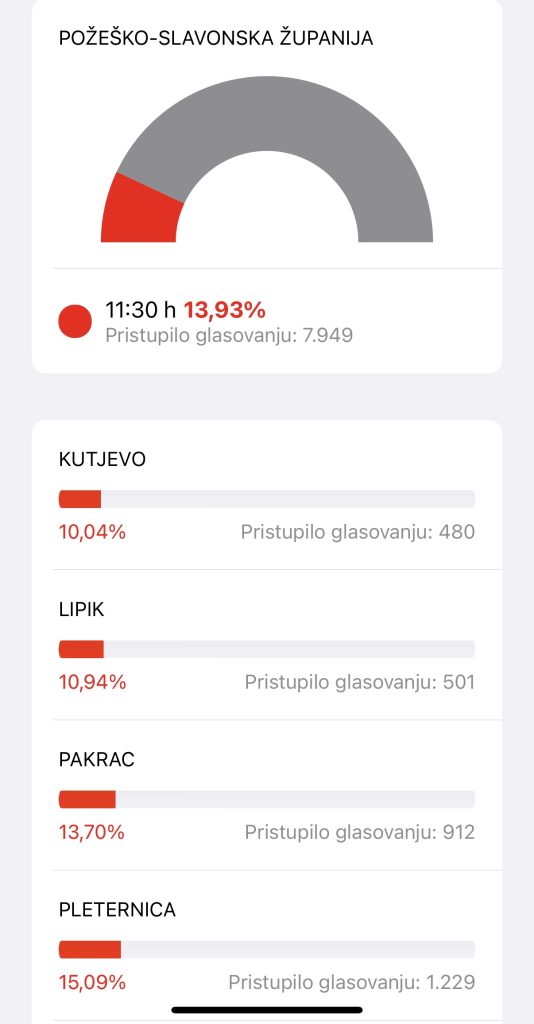The width and height of the screenshot is (534, 1024).
Task: Tap the Lipik turnout progress bar
Action: click(267, 649)
